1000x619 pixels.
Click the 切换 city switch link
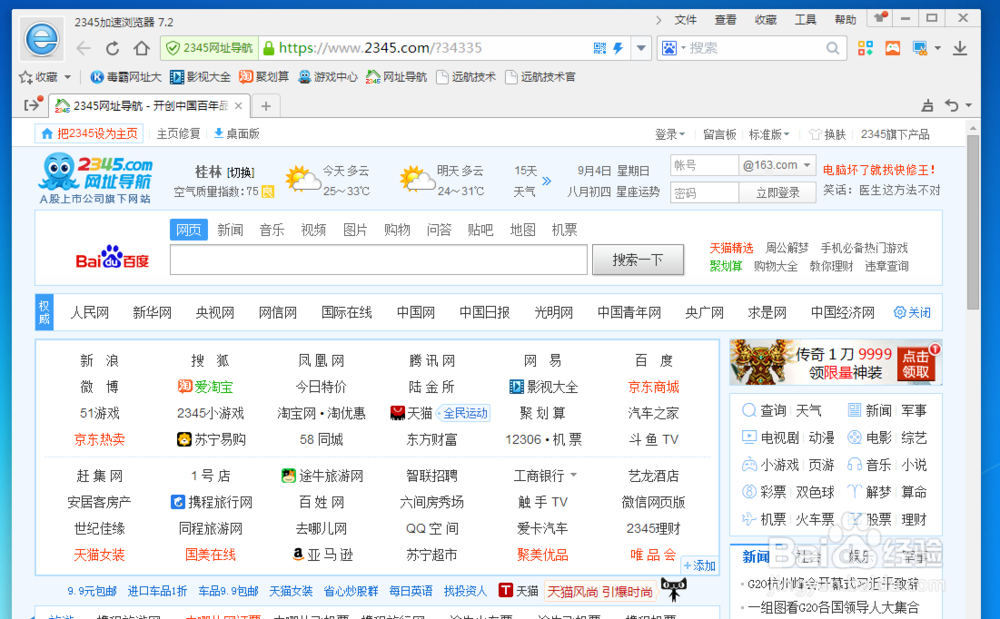[241, 173]
